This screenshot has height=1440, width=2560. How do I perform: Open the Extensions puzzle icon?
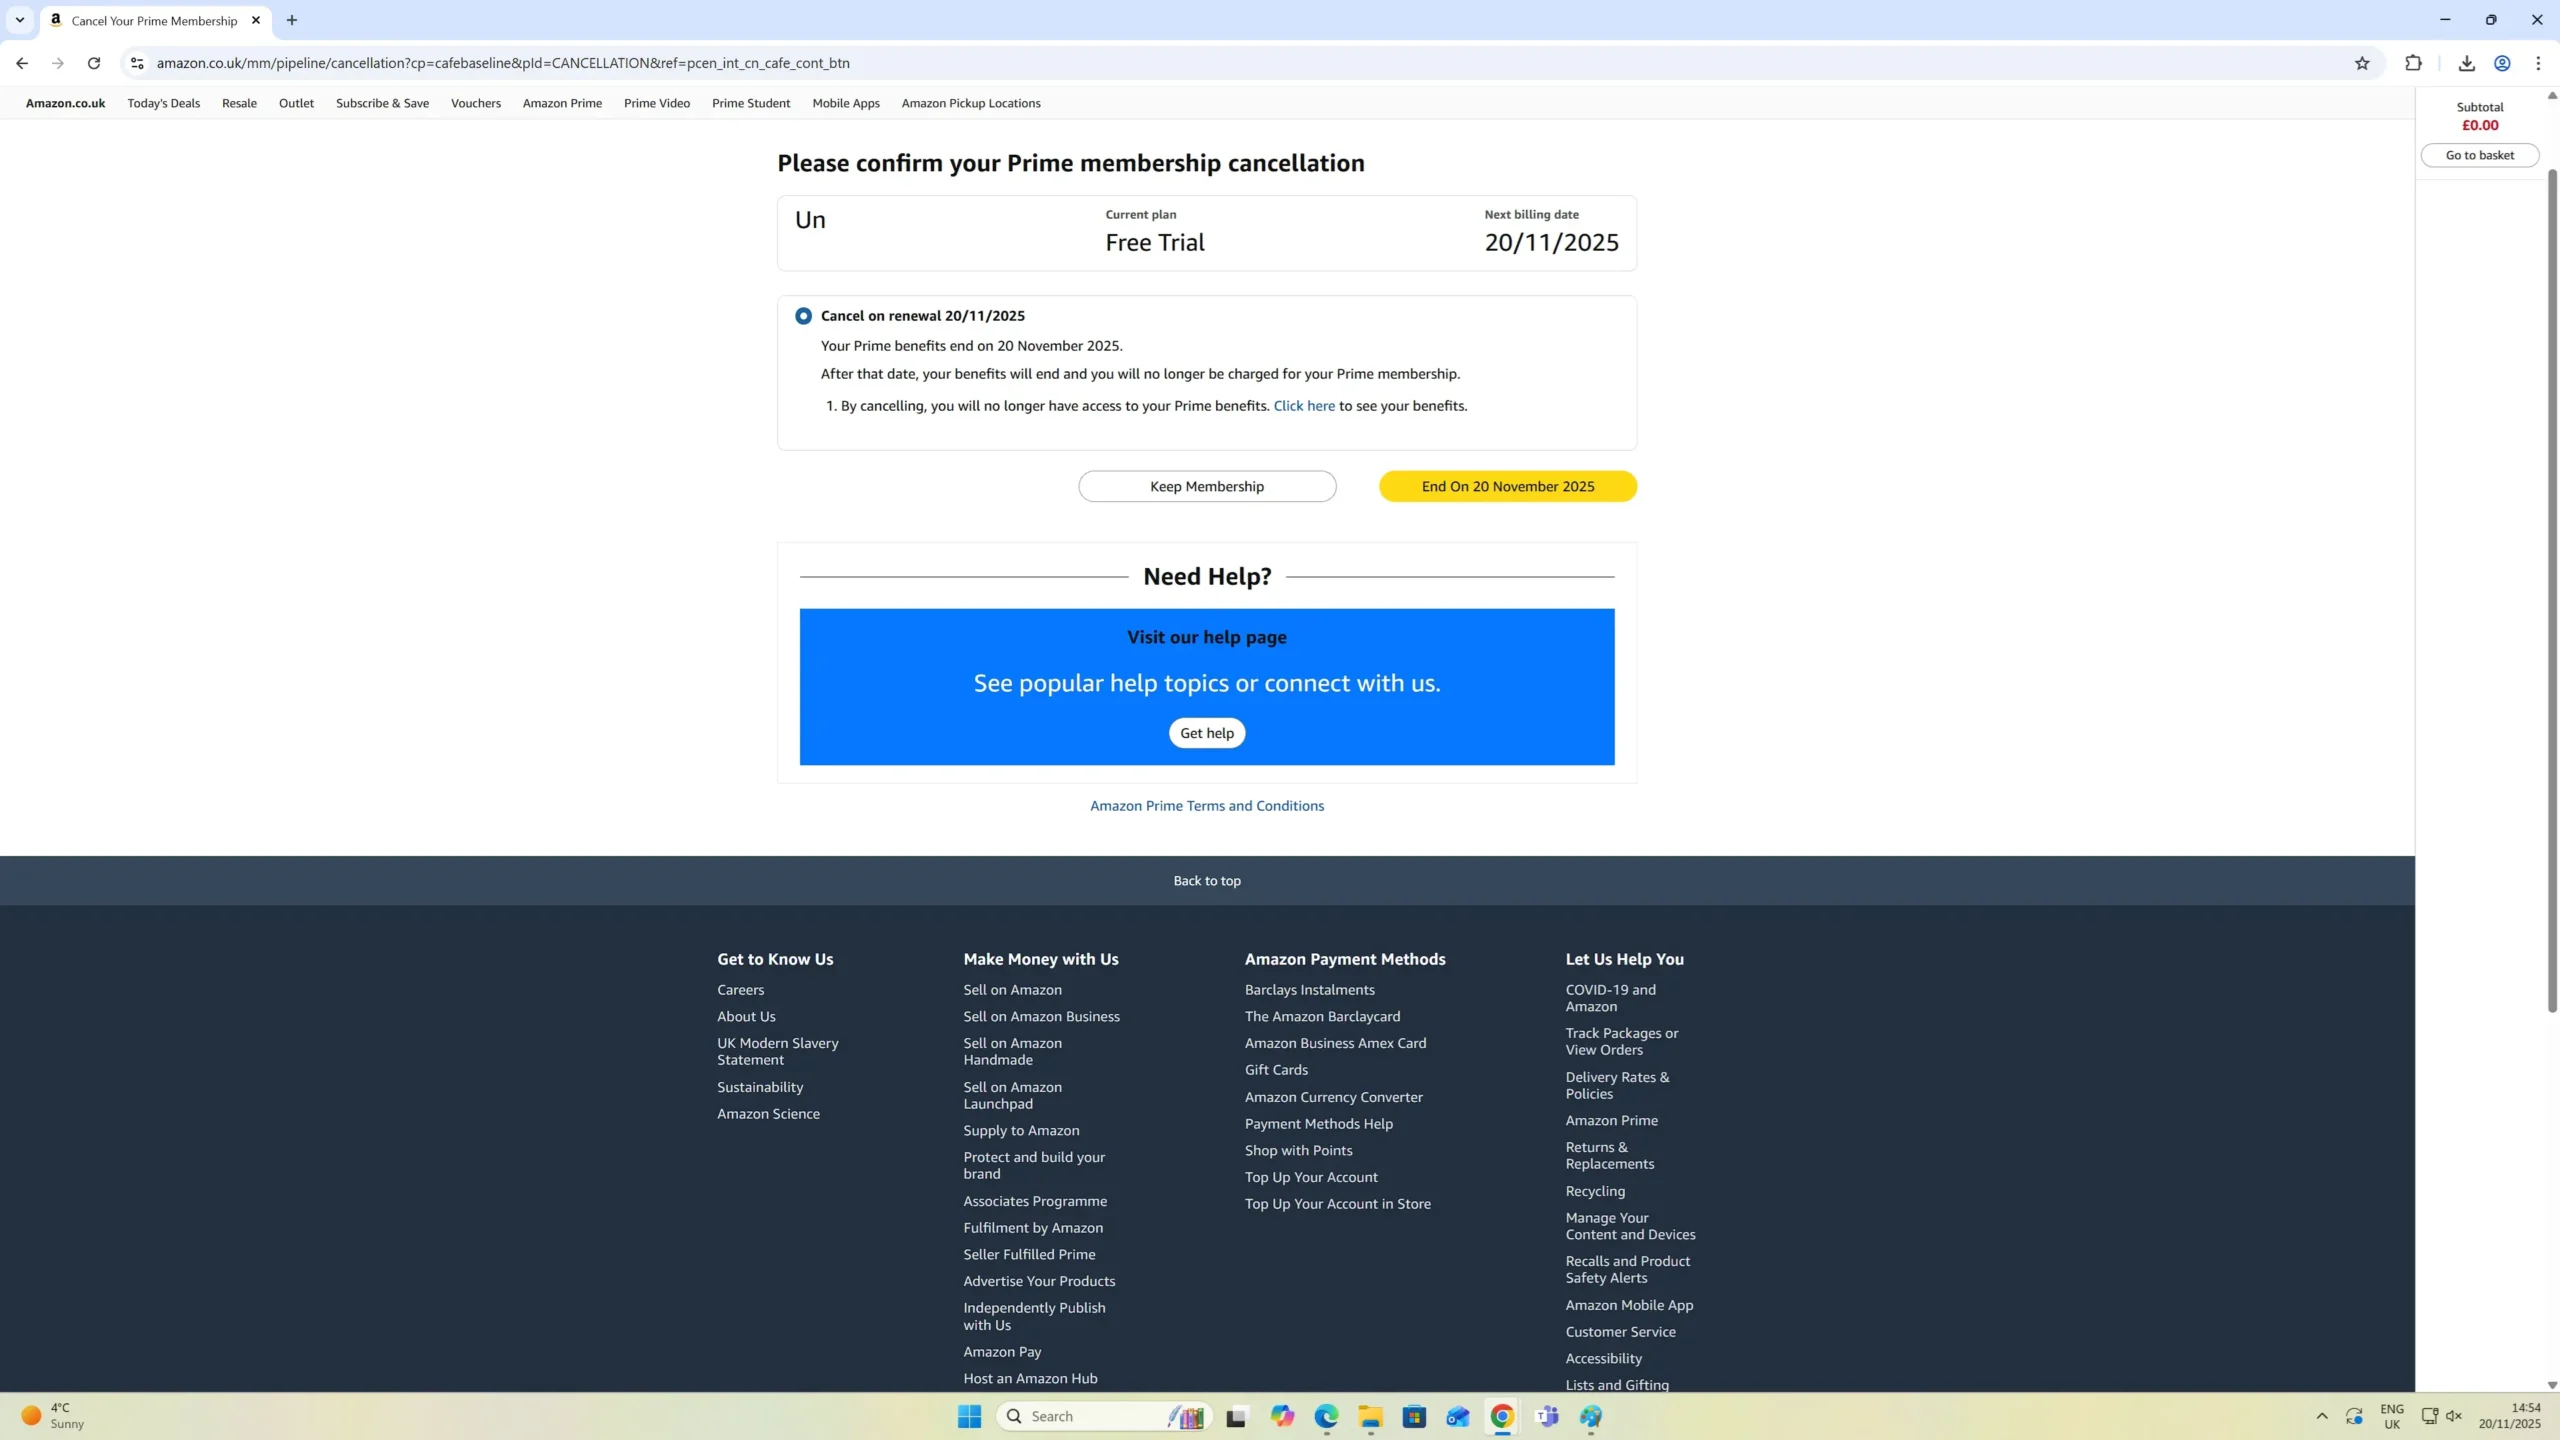click(x=2413, y=63)
